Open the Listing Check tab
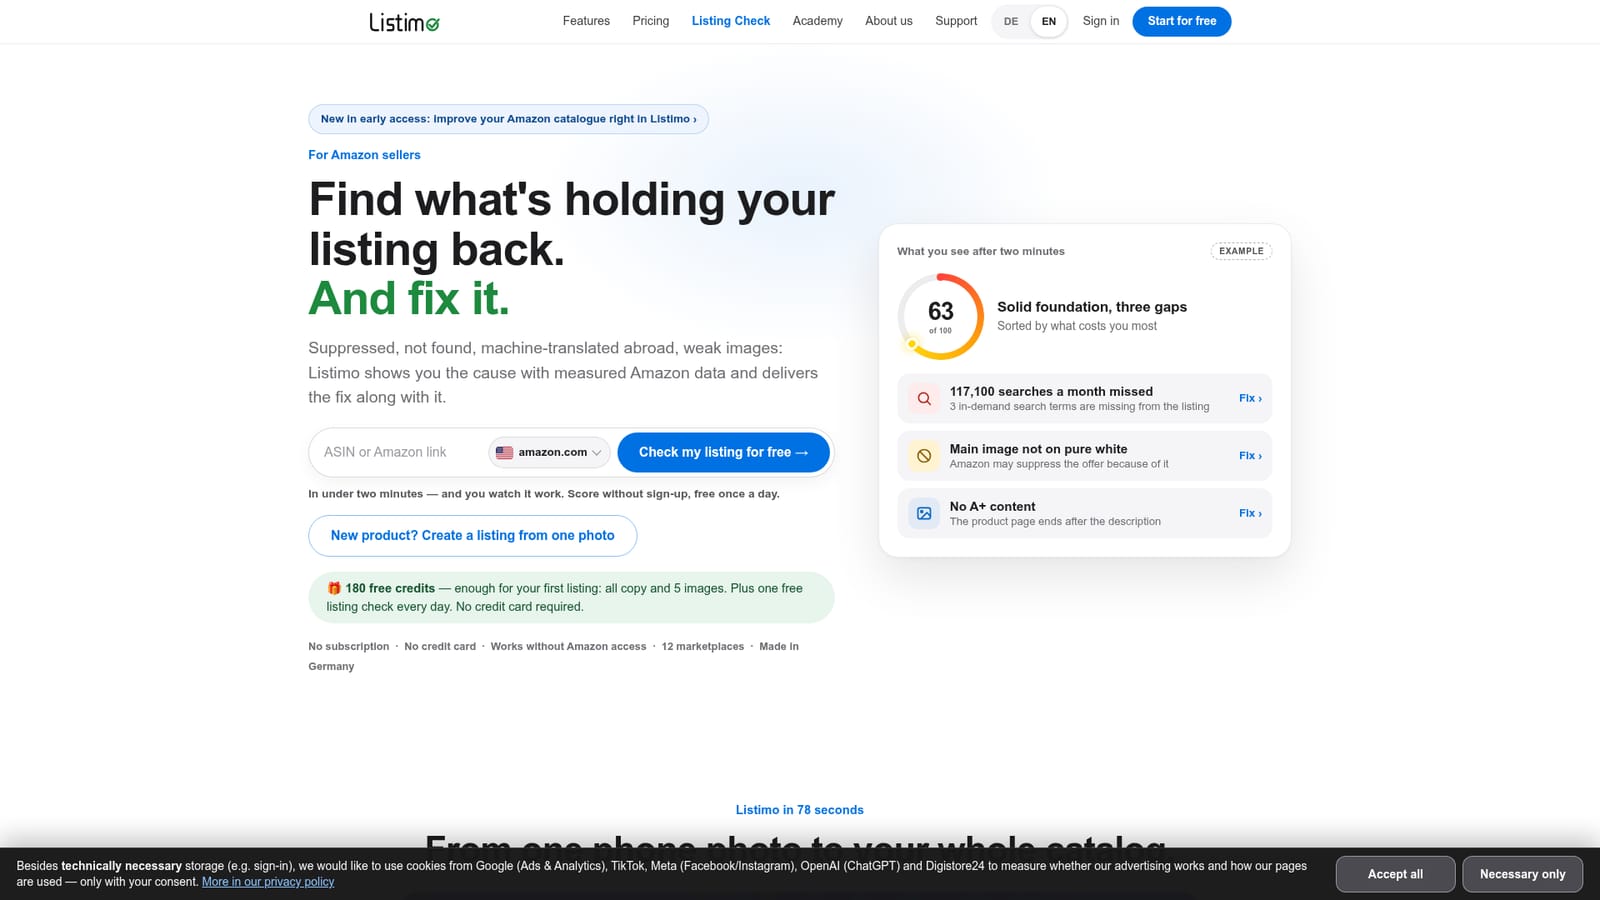This screenshot has height=900, width=1600. pos(731,21)
